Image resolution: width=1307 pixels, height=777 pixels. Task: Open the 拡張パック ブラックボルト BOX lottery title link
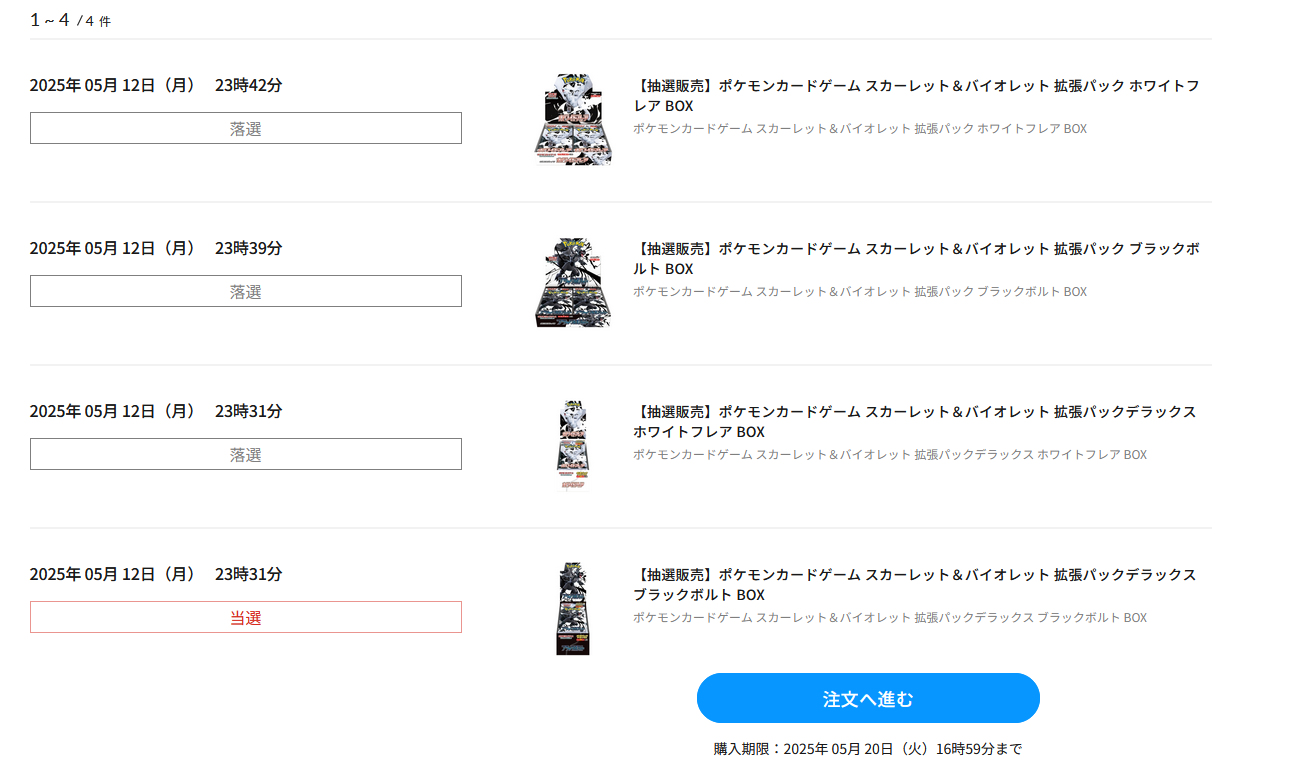[915, 258]
